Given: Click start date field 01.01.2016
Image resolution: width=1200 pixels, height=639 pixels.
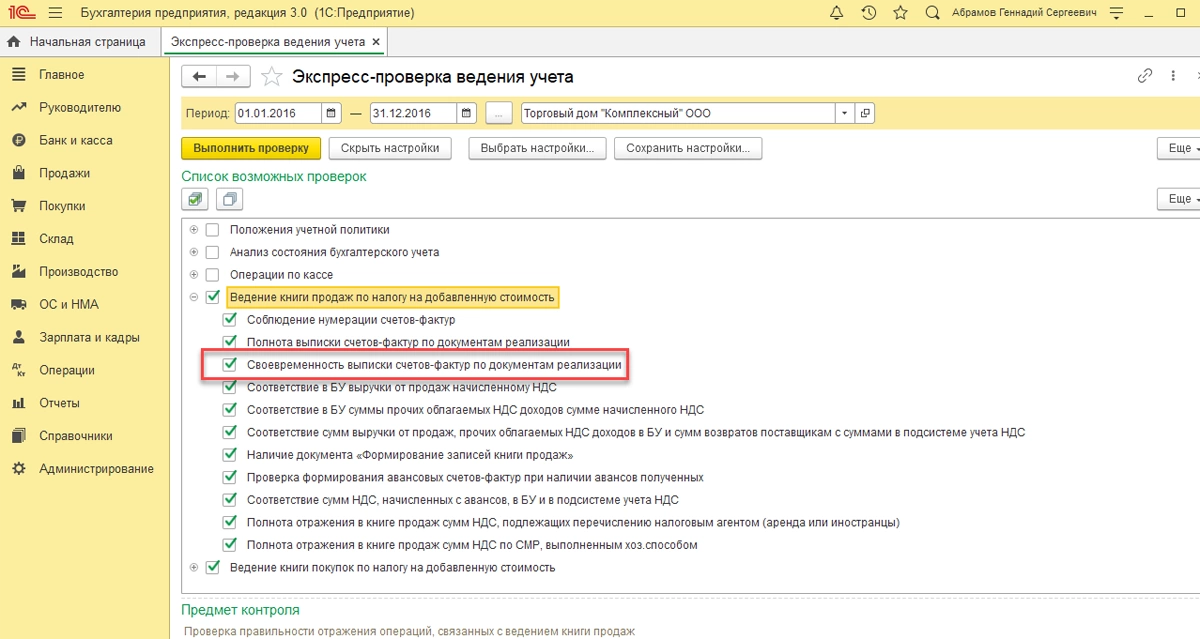Looking at the screenshot, I should tap(279, 113).
